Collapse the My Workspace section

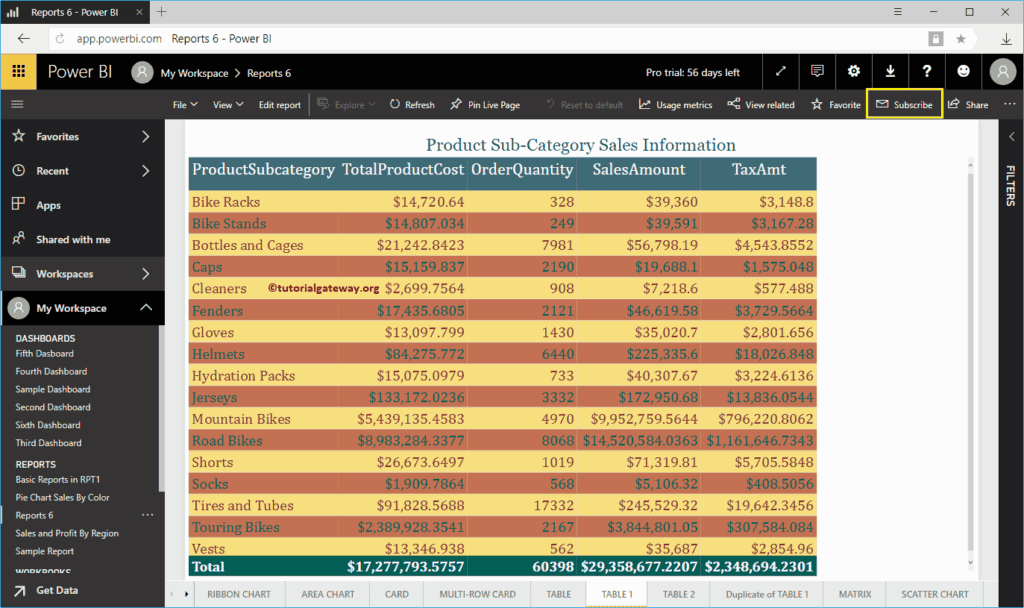pos(145,308)
